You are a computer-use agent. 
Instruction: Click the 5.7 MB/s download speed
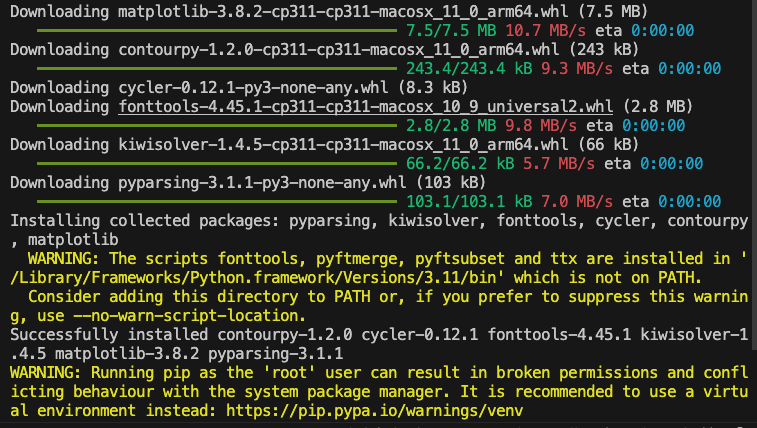[559, 164]
